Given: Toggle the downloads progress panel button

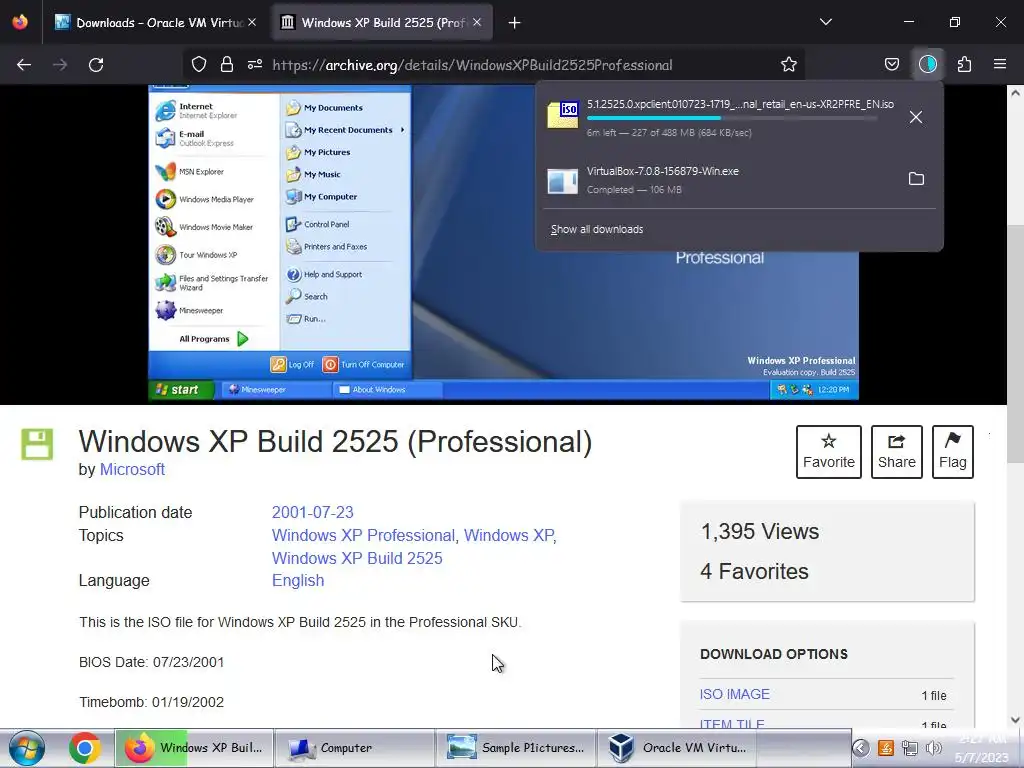Looking at the screenshot, I should click(927, 65).
